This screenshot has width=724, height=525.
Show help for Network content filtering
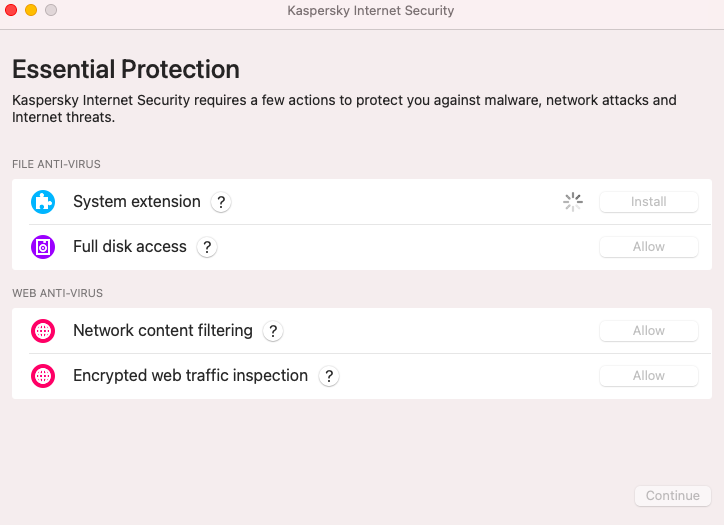(x=273, y=331)
